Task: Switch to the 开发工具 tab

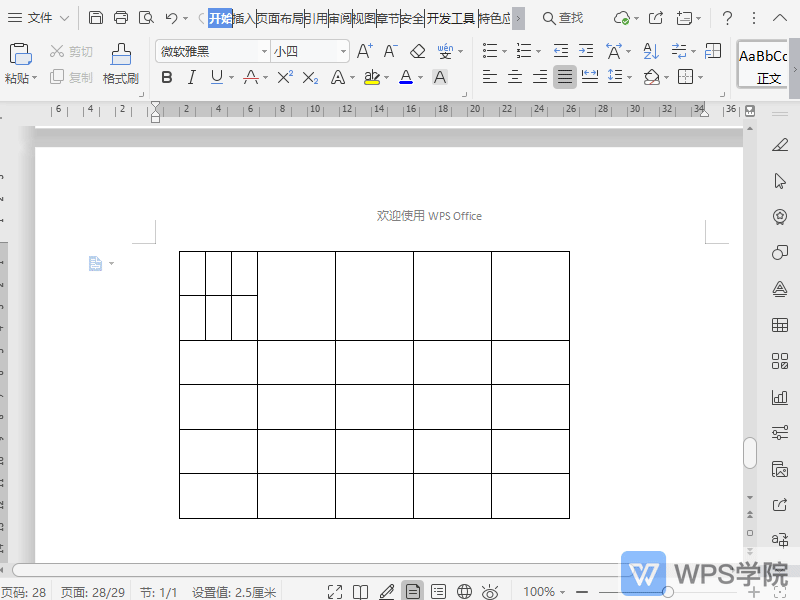Action: [451, 18]
